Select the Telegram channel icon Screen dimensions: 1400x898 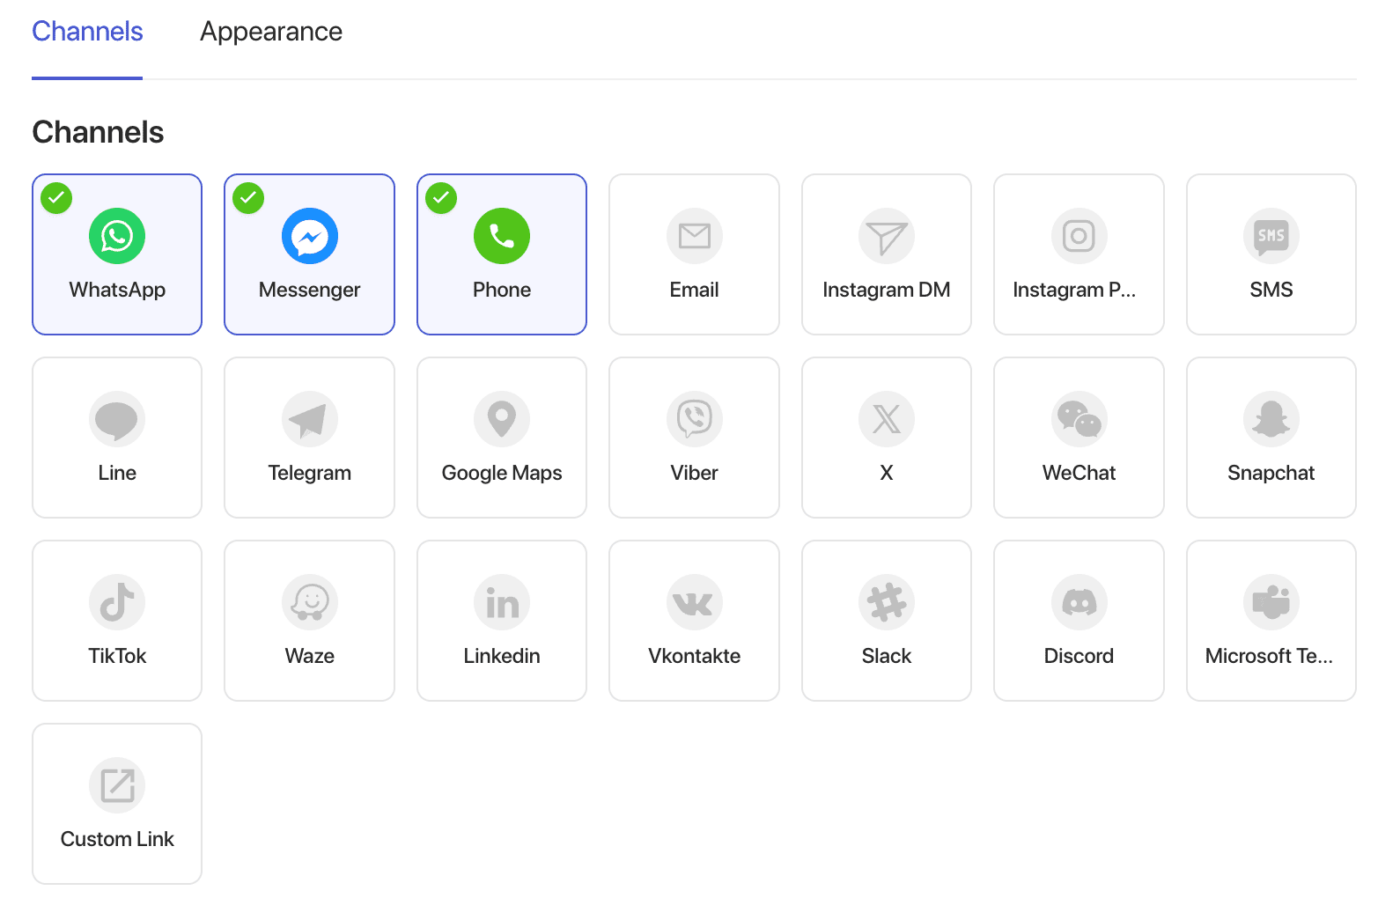[x=309, y=419]
